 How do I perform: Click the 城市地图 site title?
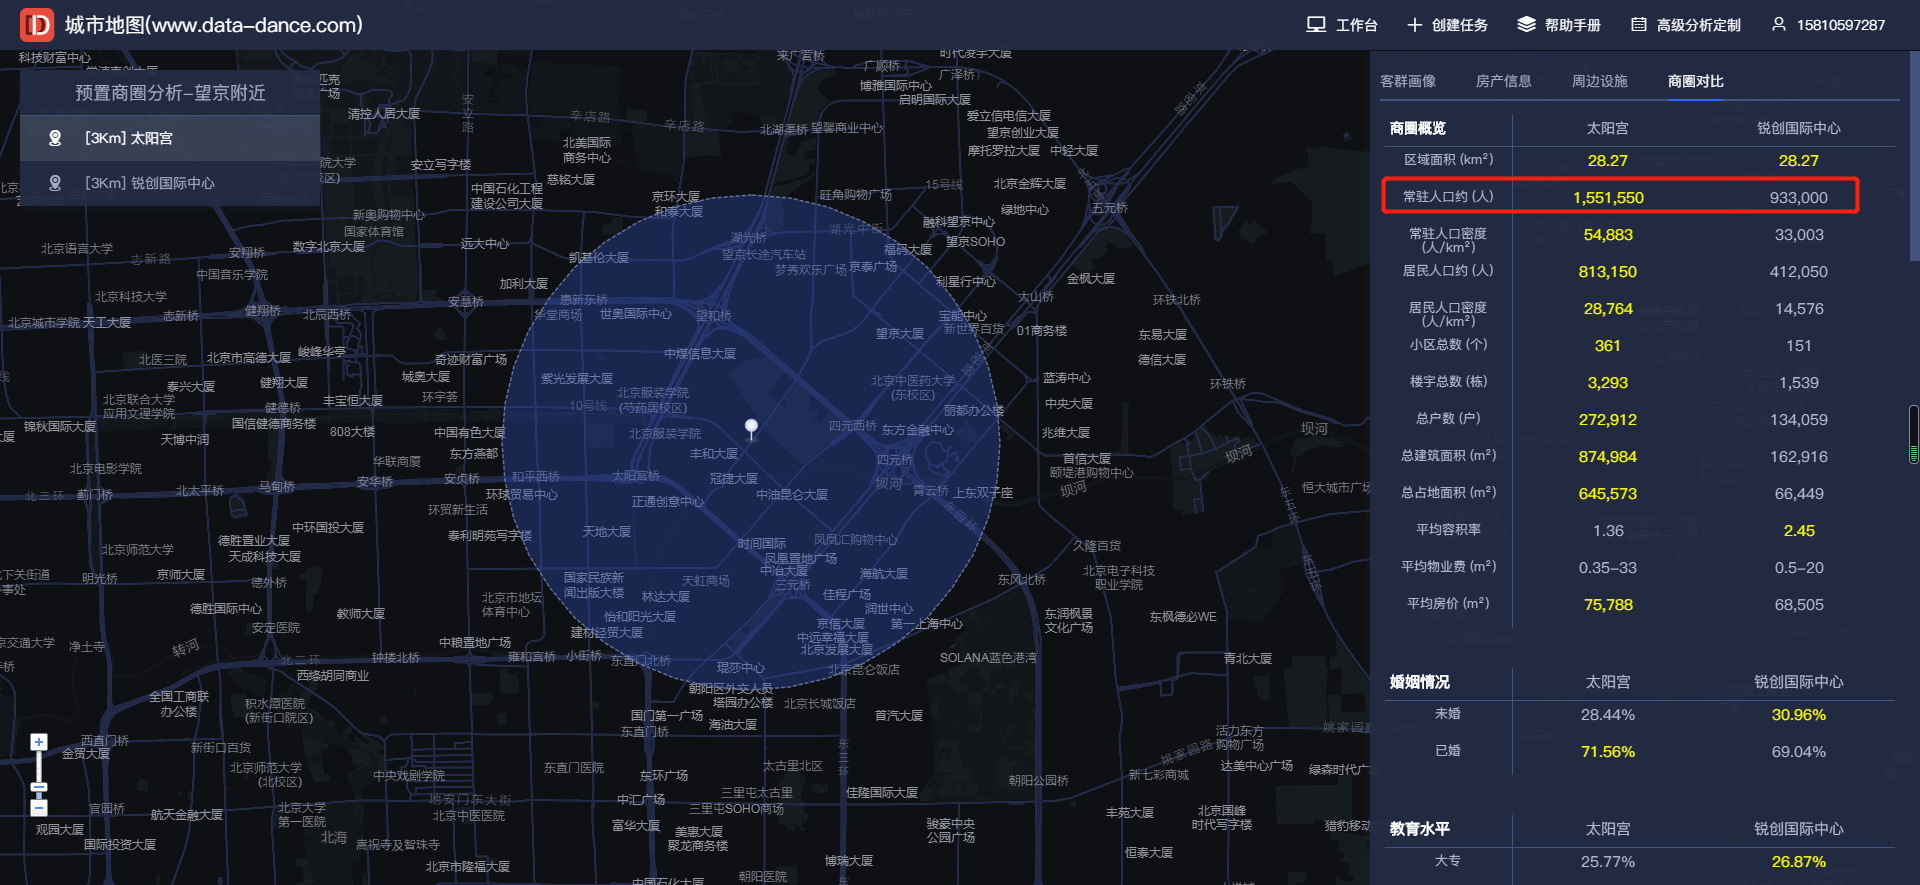214,25
